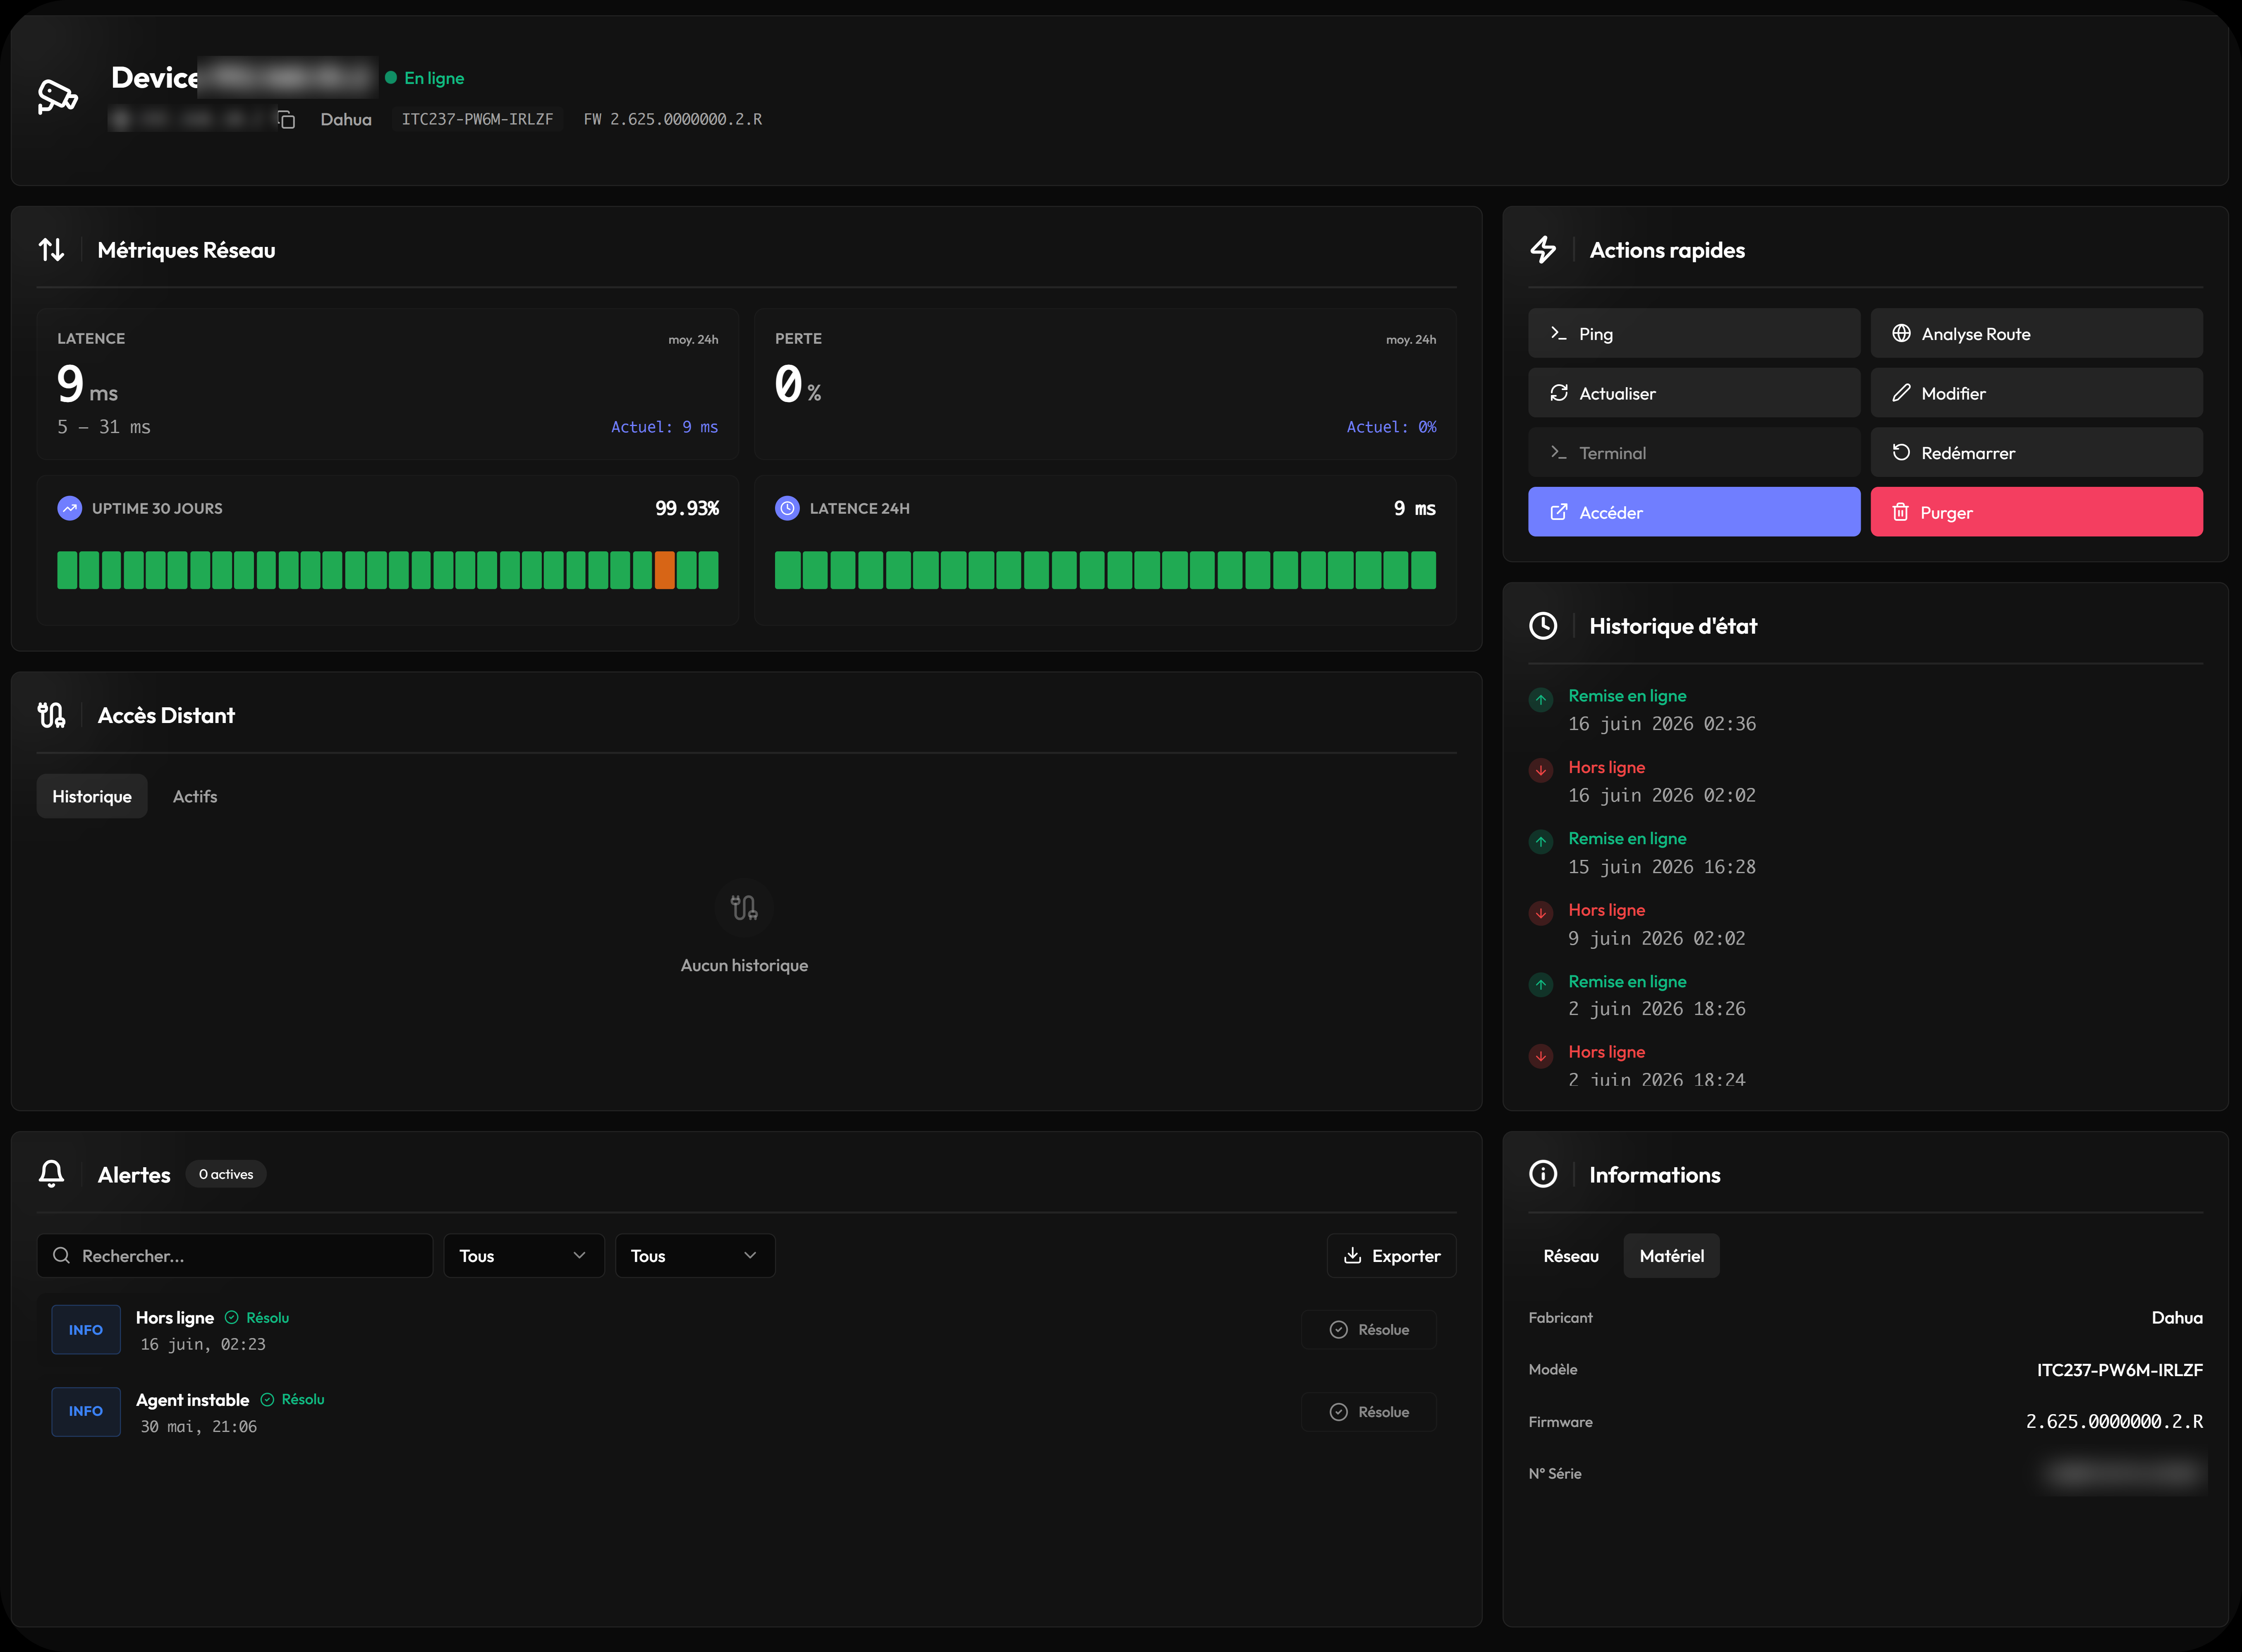The width and height of the screenshot is (2242, 1652).
Task: Click Résolue button for the Hors ligne alert
Action: [1369, 1330]
